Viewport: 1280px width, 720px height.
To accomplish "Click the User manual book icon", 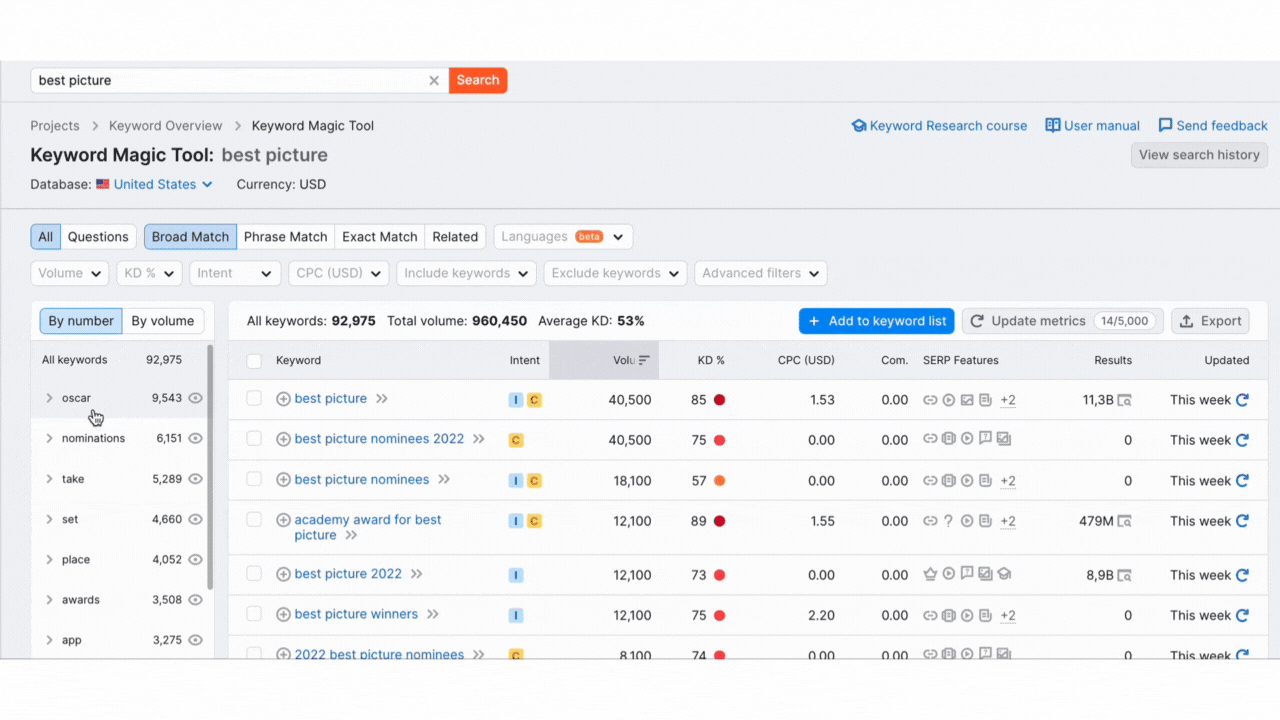I will point(1052,126).
